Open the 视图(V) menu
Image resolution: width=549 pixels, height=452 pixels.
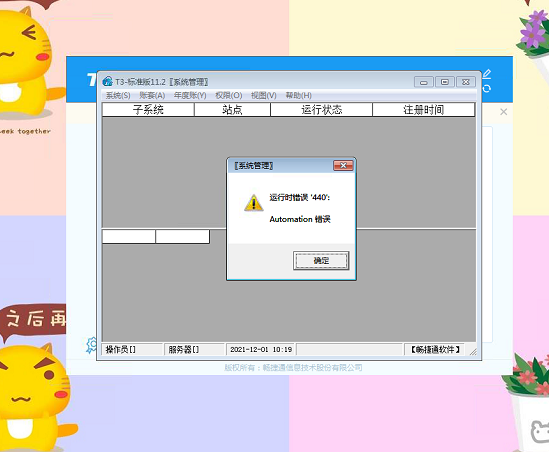pyautogui.click(x=264, y=95)
